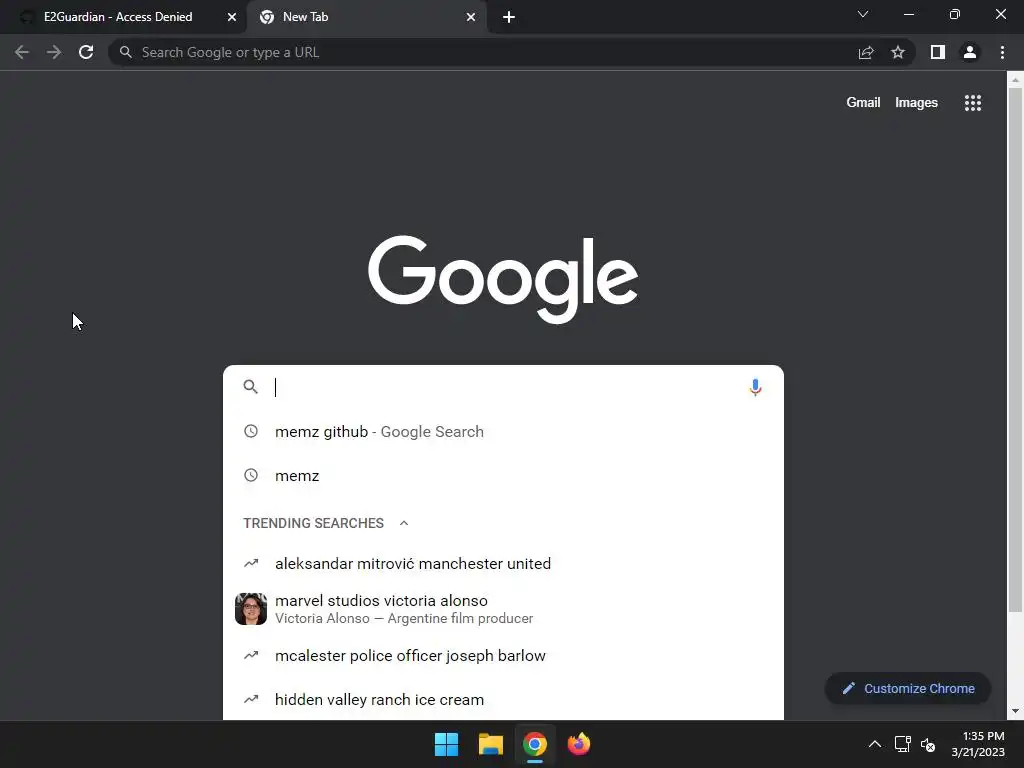Click the Customize Chrome button

(908, 688)
